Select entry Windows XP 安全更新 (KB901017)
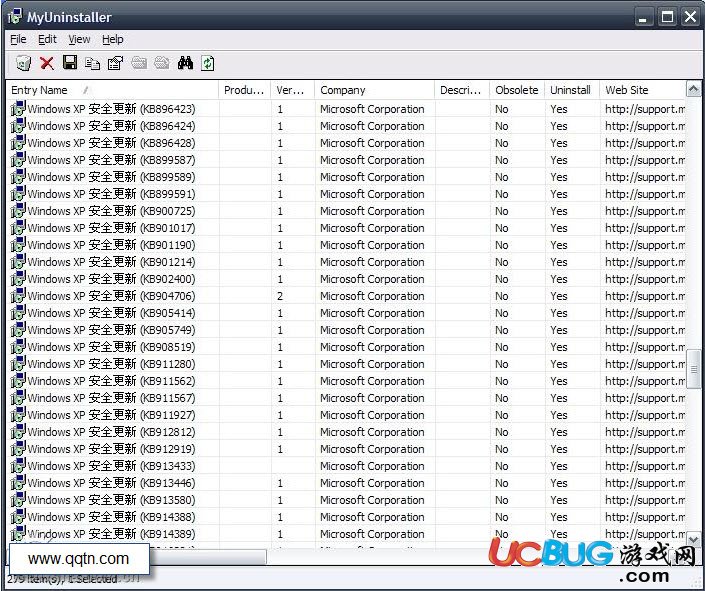Viewport: 705px width, 591px height. click(111, 228)
